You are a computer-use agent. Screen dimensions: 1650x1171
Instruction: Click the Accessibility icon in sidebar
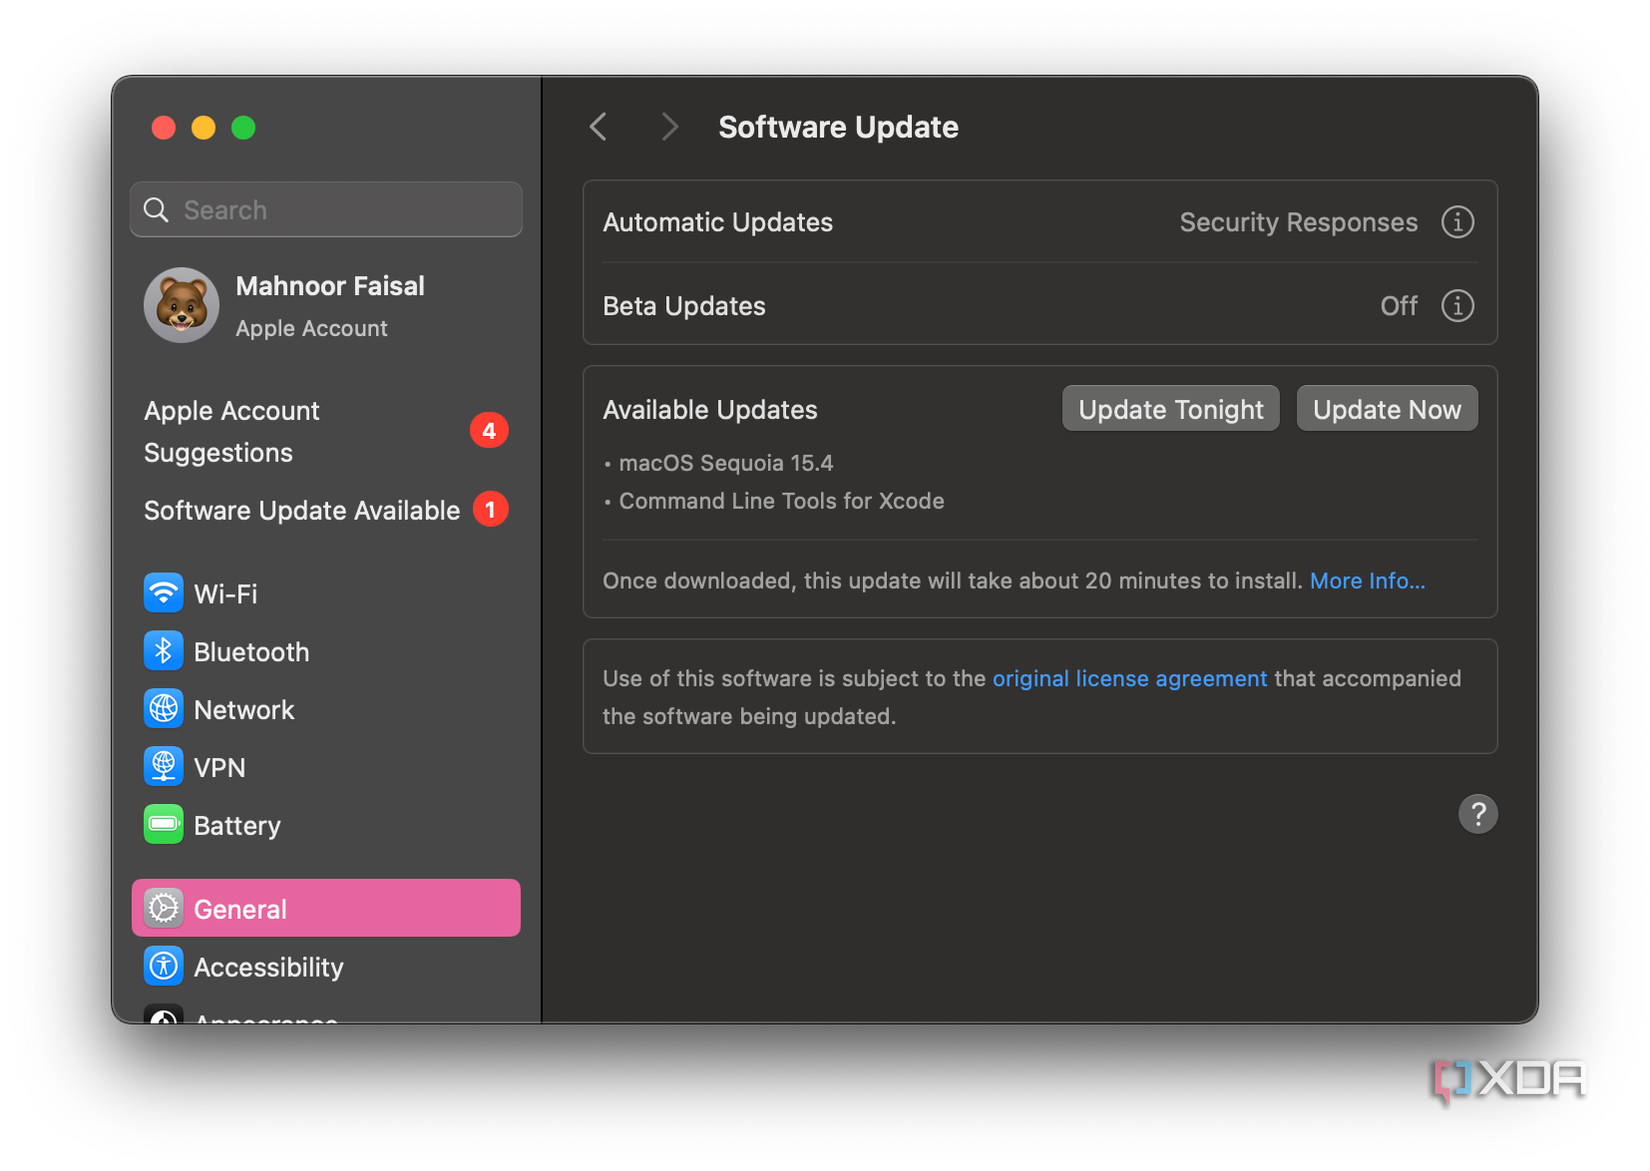point(163,966)
